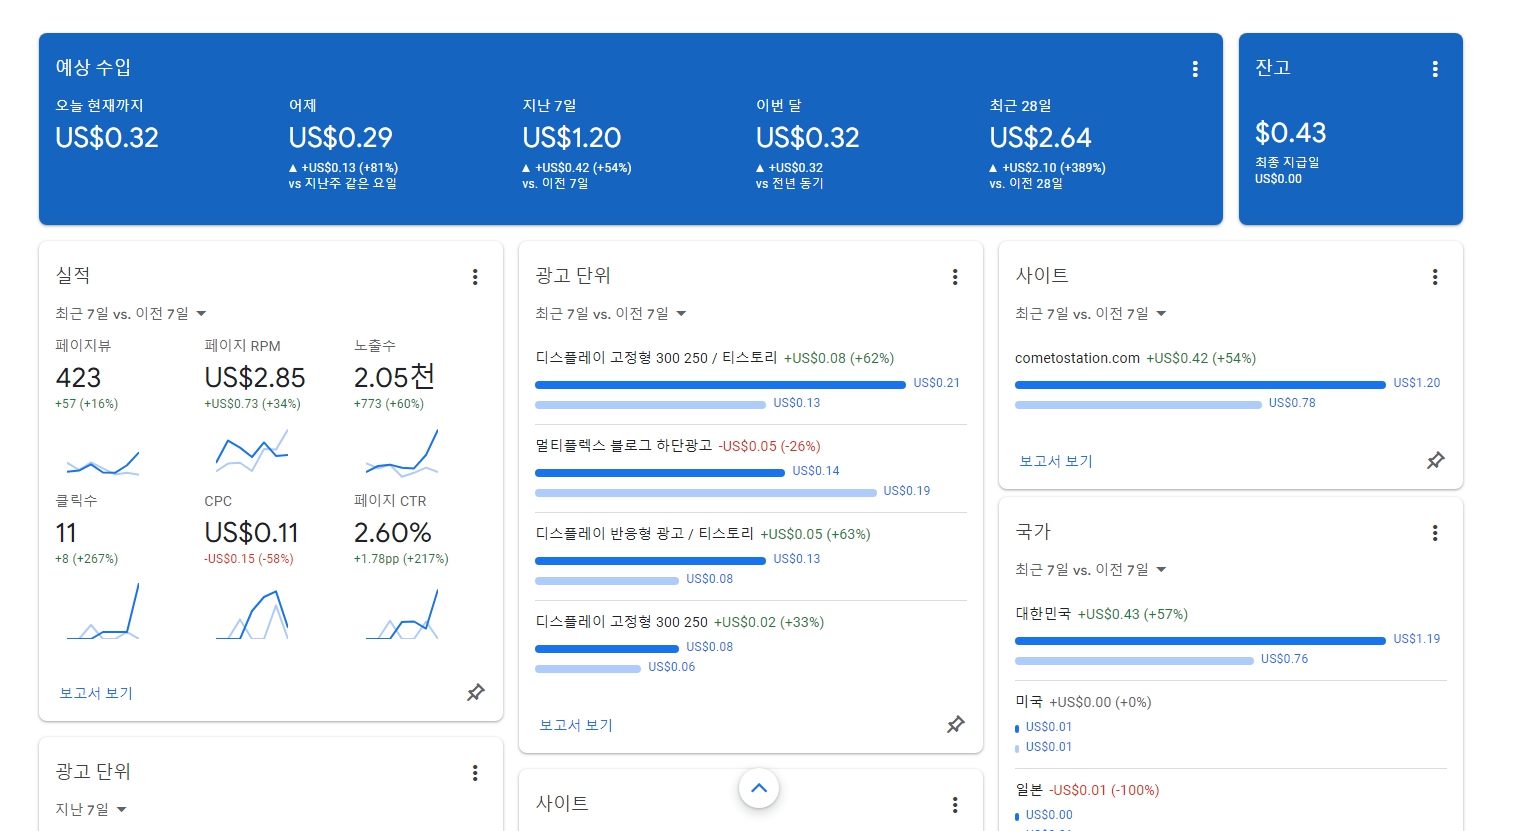
Task: Click 디스플레이 반응형 광고 / 티스토리 row label
Action: point(645,534)
